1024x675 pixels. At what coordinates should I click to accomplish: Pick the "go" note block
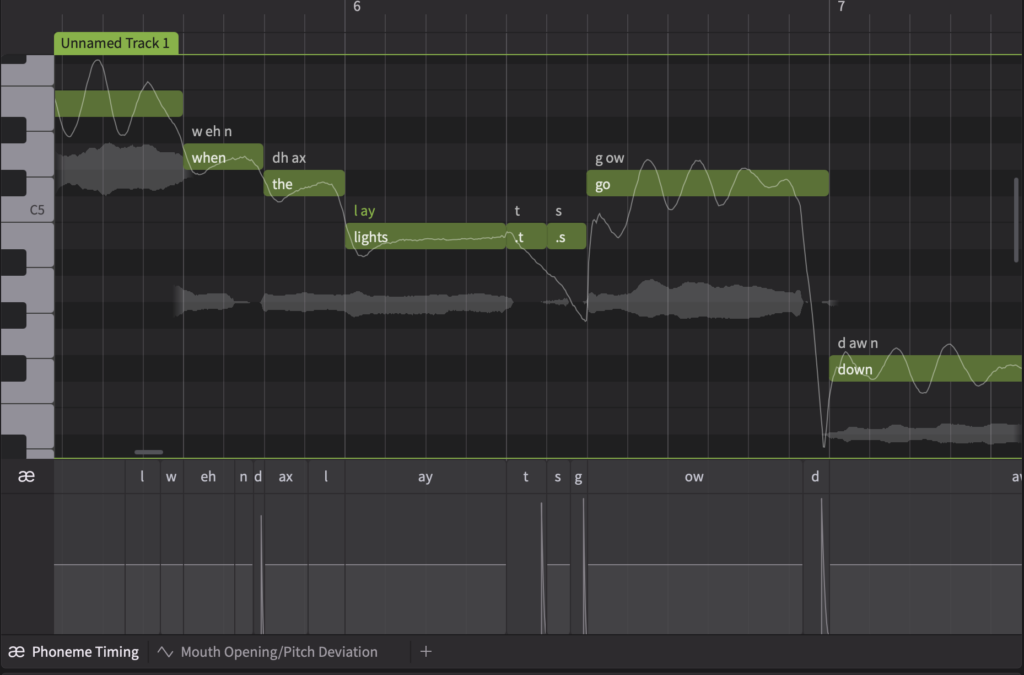click(x=707, y=184)
